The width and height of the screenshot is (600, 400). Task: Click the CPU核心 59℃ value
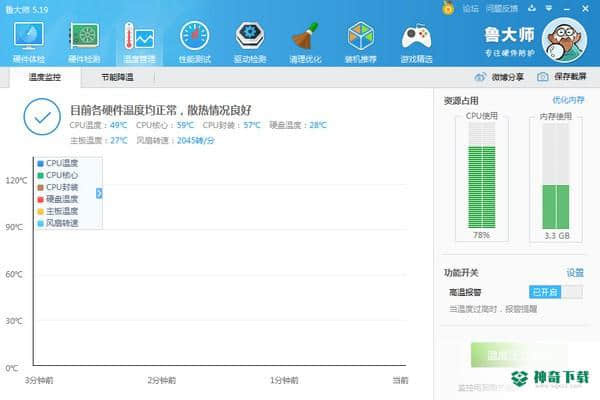[x=185, y=125]
